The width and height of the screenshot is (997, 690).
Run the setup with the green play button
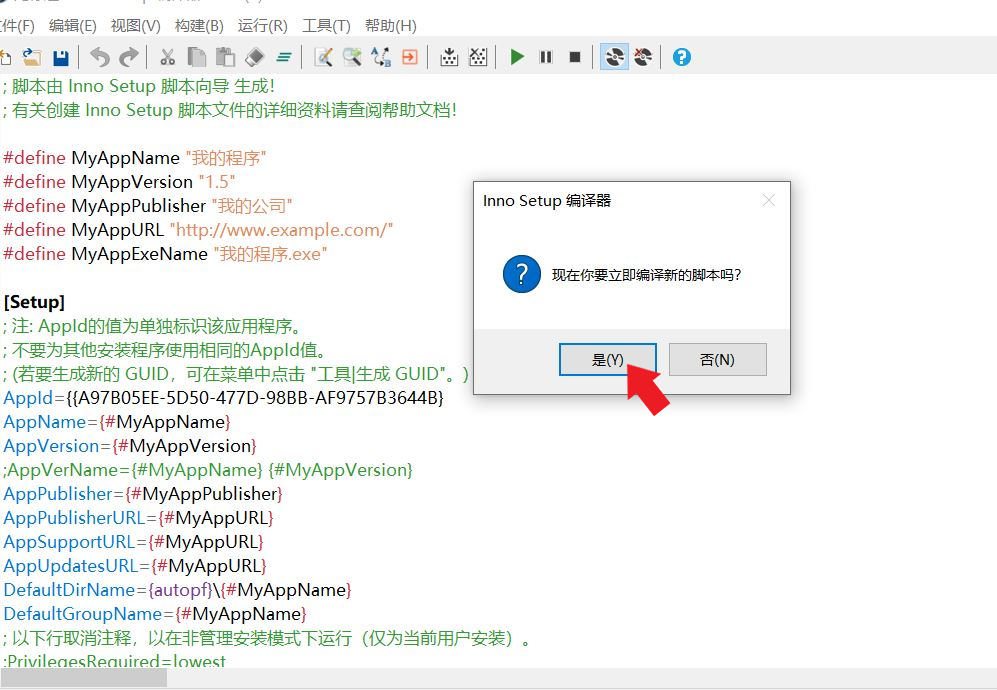pyautogui.click(x=517, y=57)
